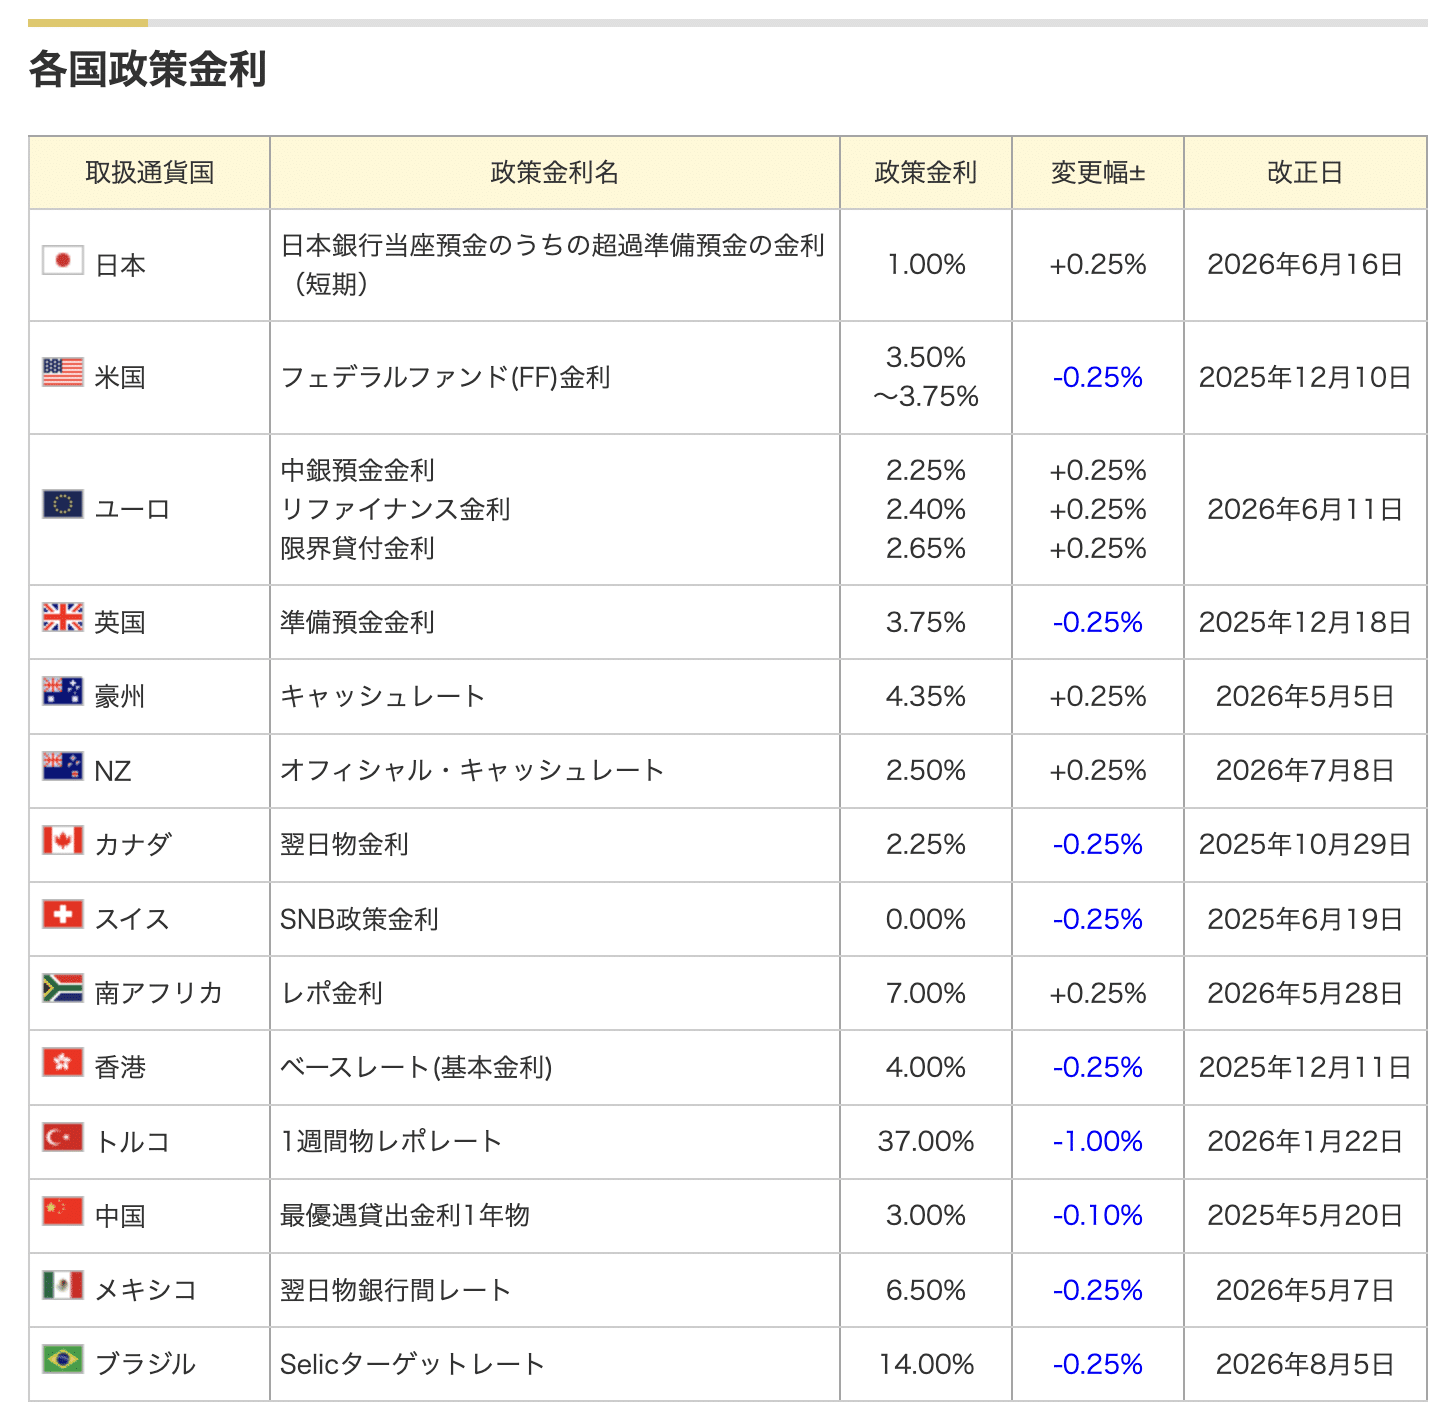The image size is (1454, 1420).
Task: Click the 2025年6月19日 revision date
Action: coord(1305,919)
